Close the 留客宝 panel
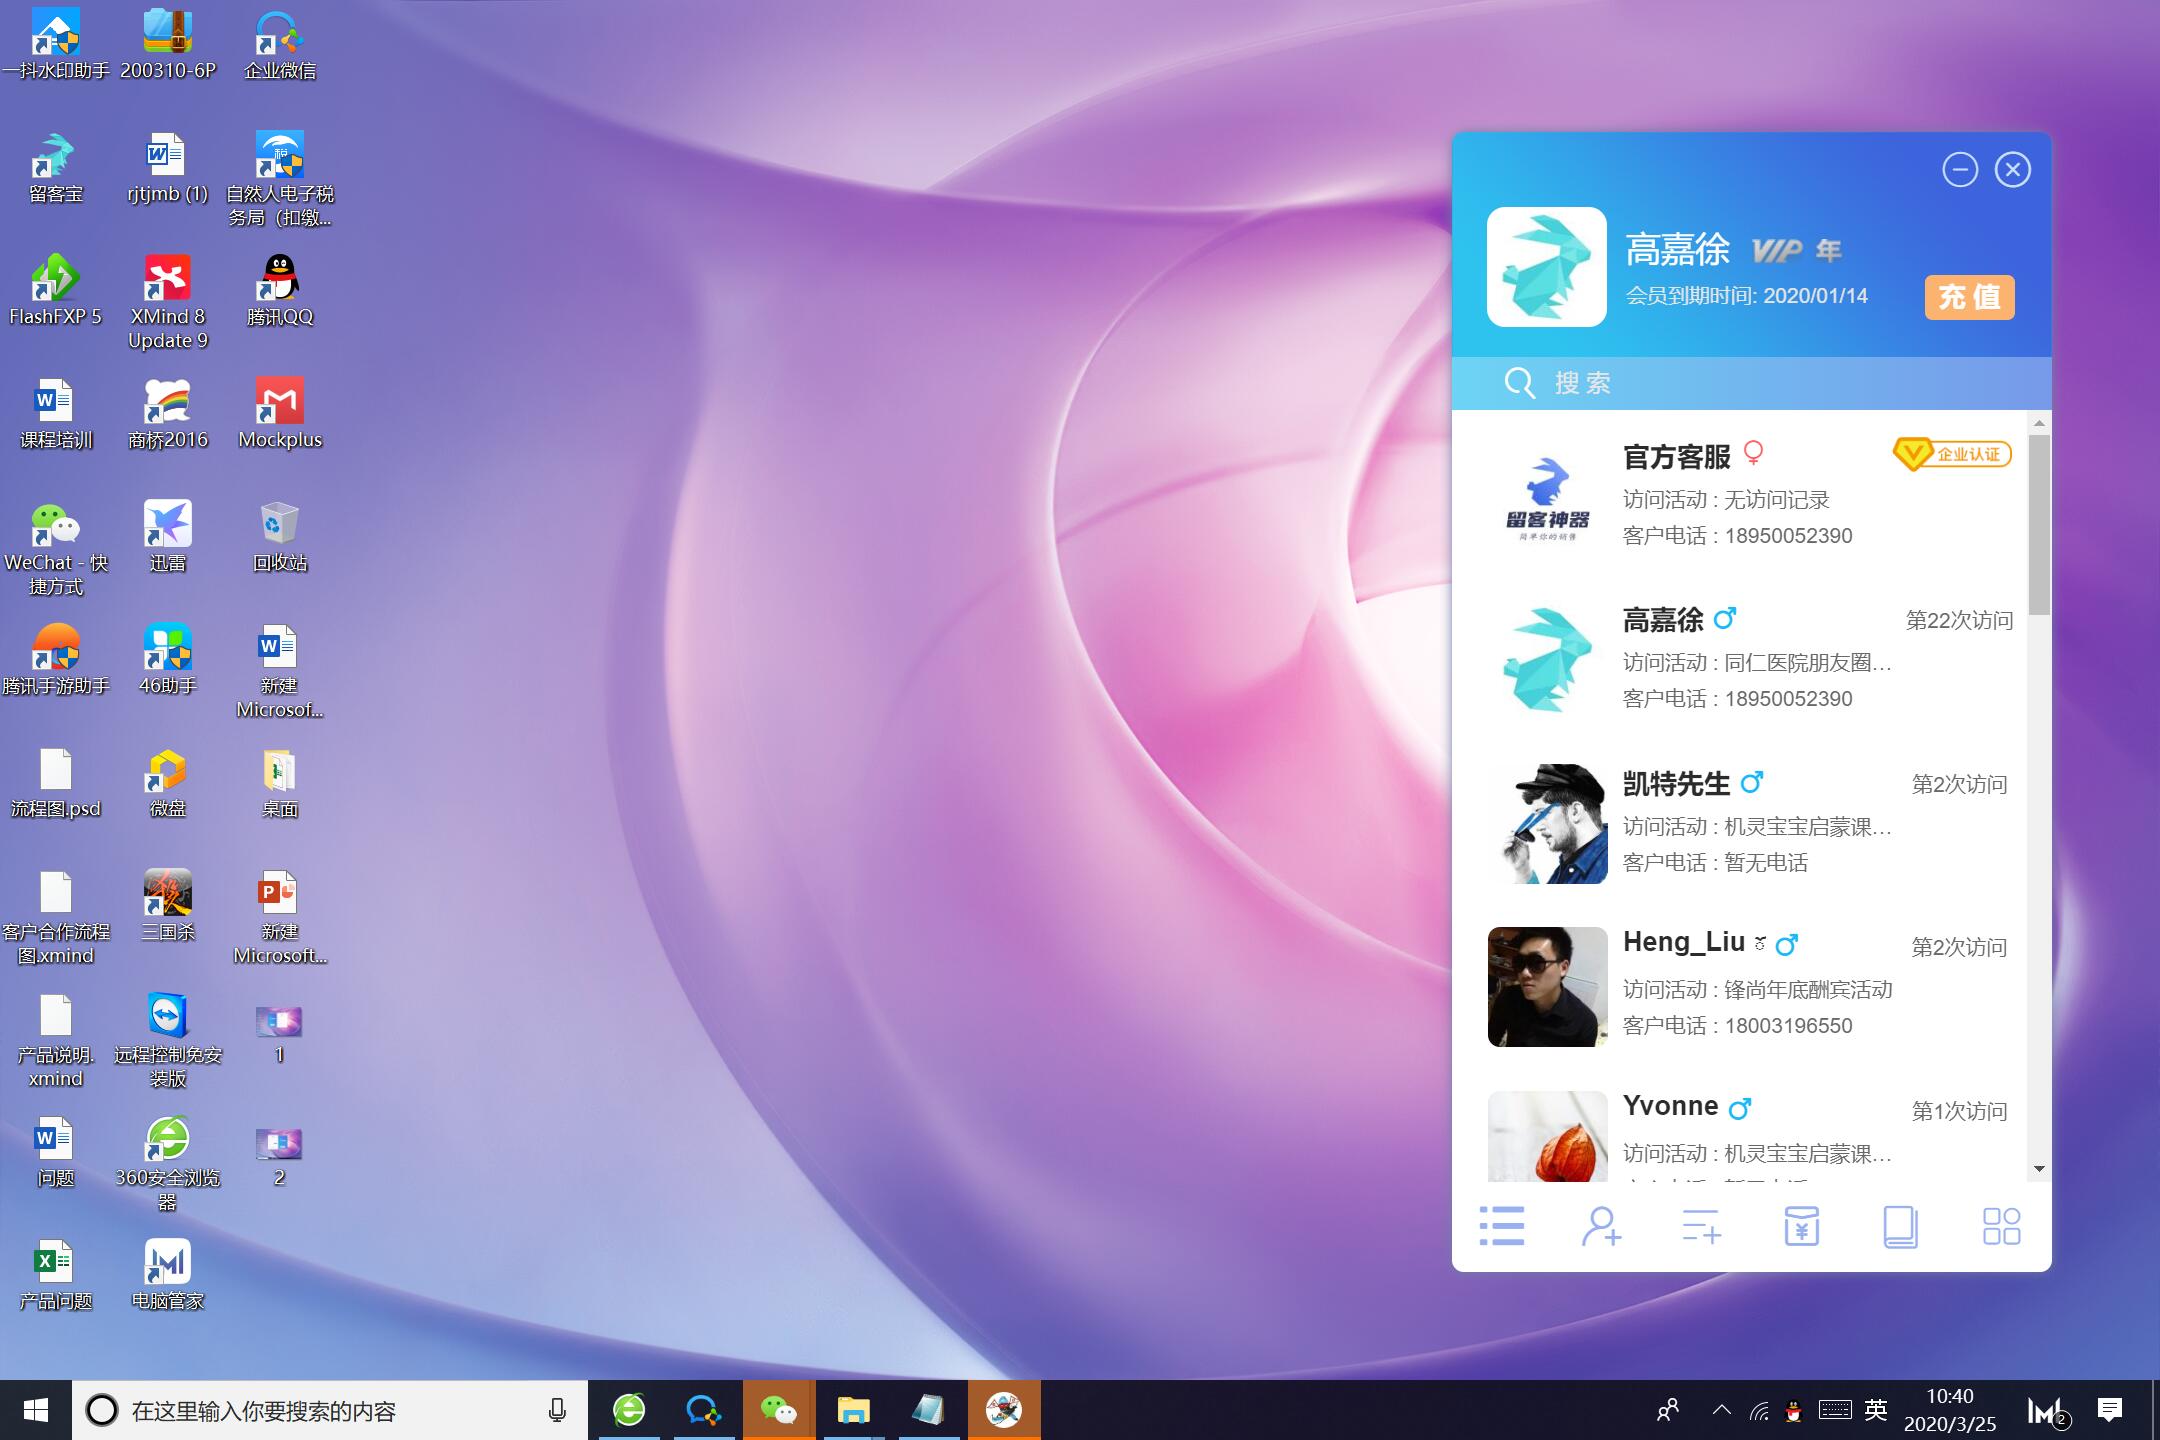This screenshot has height=1440, width=2160. [2012, 169]
